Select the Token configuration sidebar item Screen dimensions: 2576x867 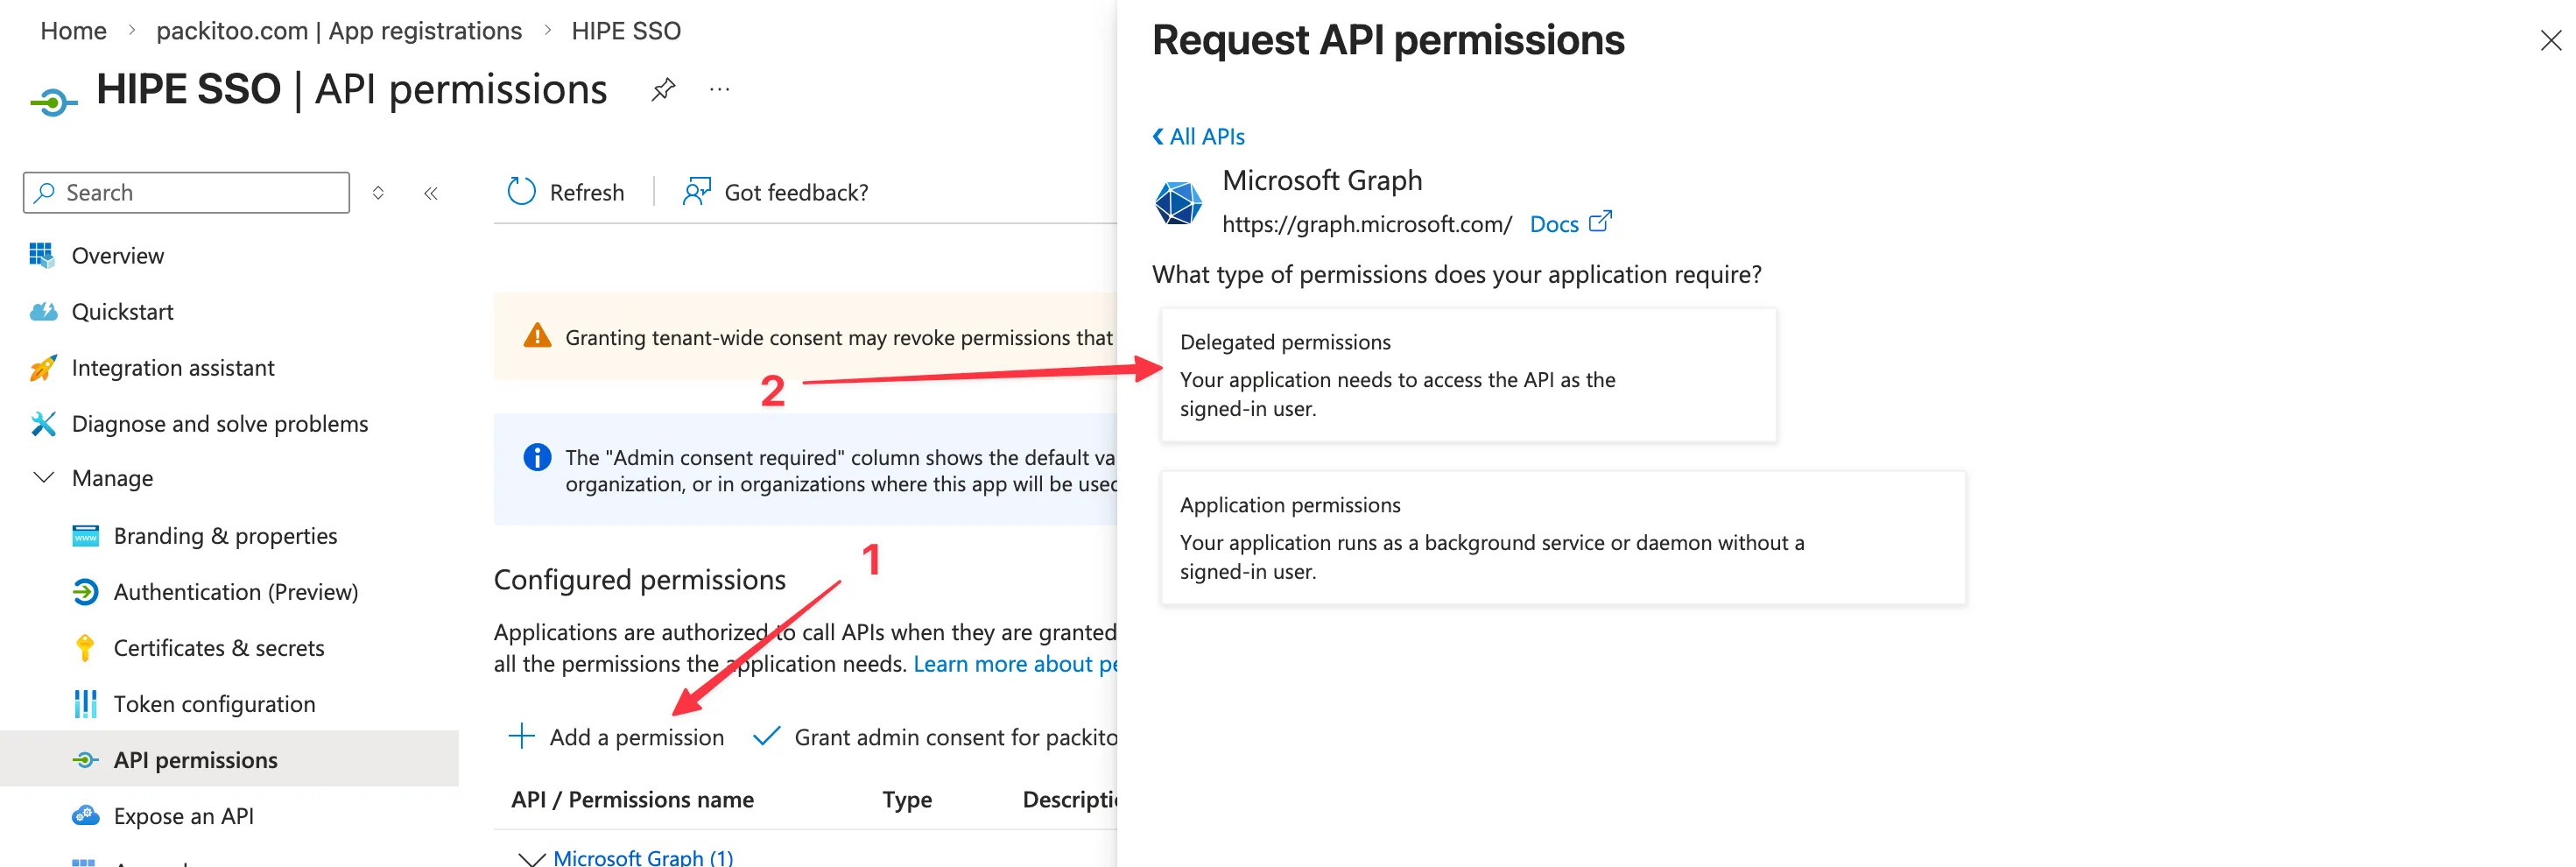(215, 703)
